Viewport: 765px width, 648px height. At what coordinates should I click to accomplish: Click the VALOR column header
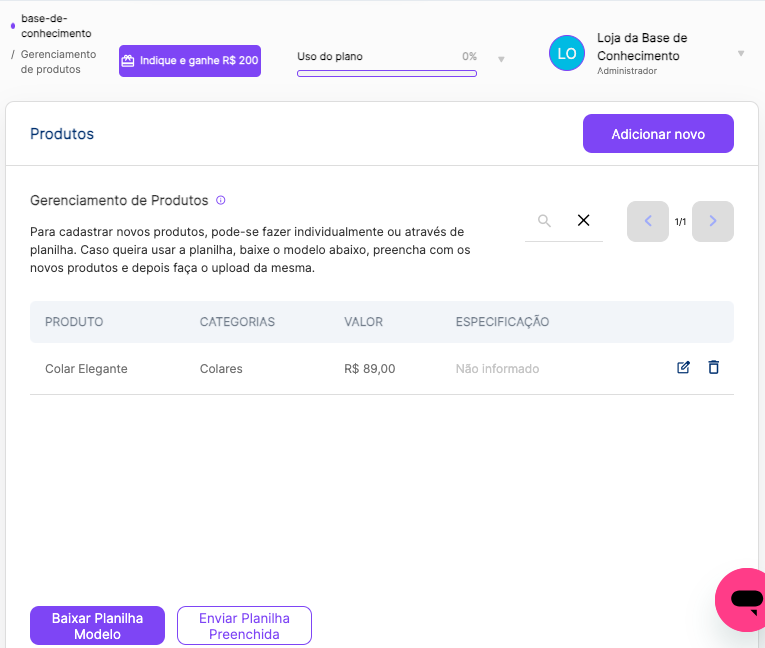click(363, 322)
